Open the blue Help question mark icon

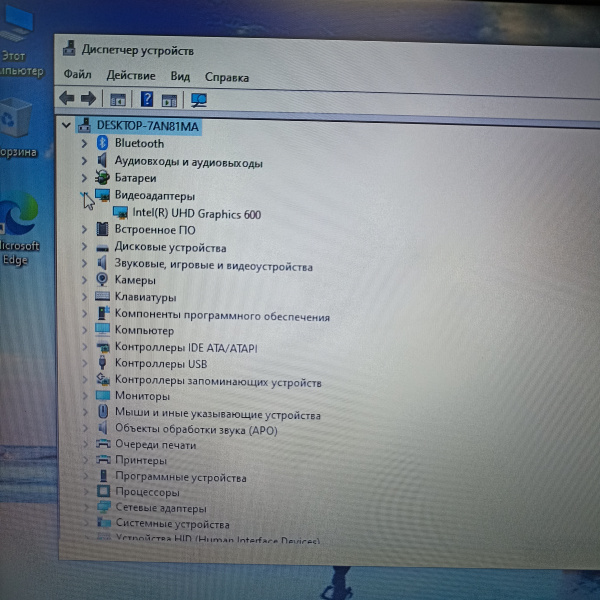[x=147, y=99]
